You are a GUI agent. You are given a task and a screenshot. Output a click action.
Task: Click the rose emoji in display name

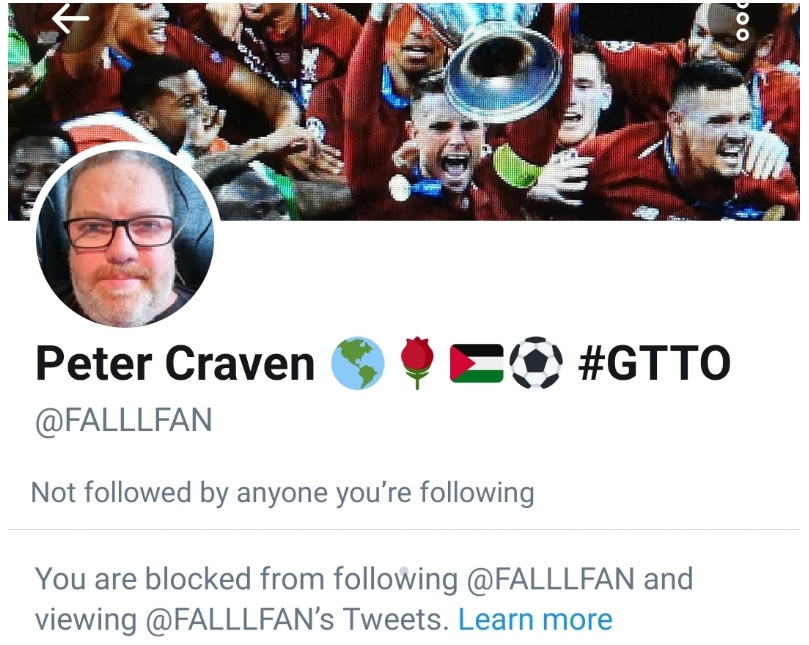point(417,363)
